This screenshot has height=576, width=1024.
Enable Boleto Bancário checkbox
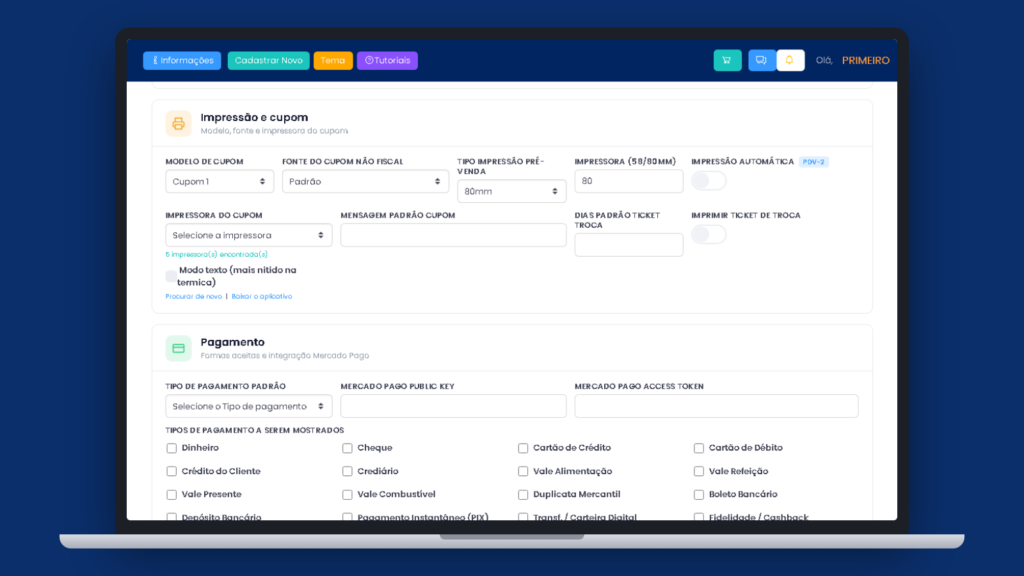(x=699, y=495)
